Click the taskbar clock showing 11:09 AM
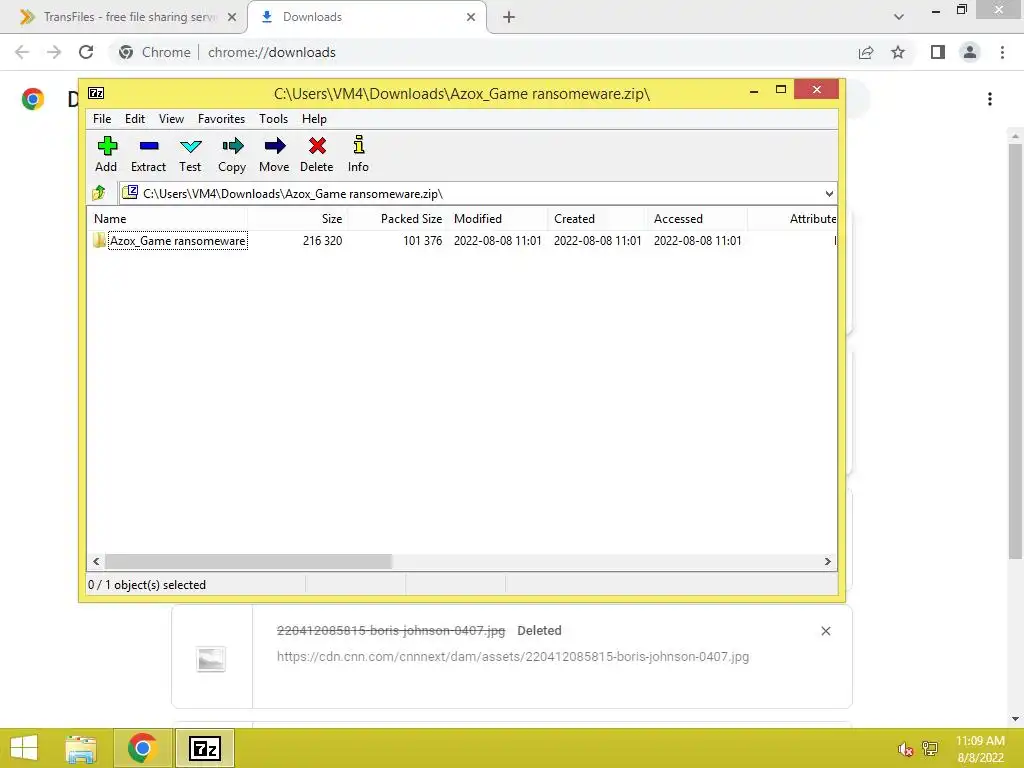This screenshot has width=1024, height=768. (980, 749)
